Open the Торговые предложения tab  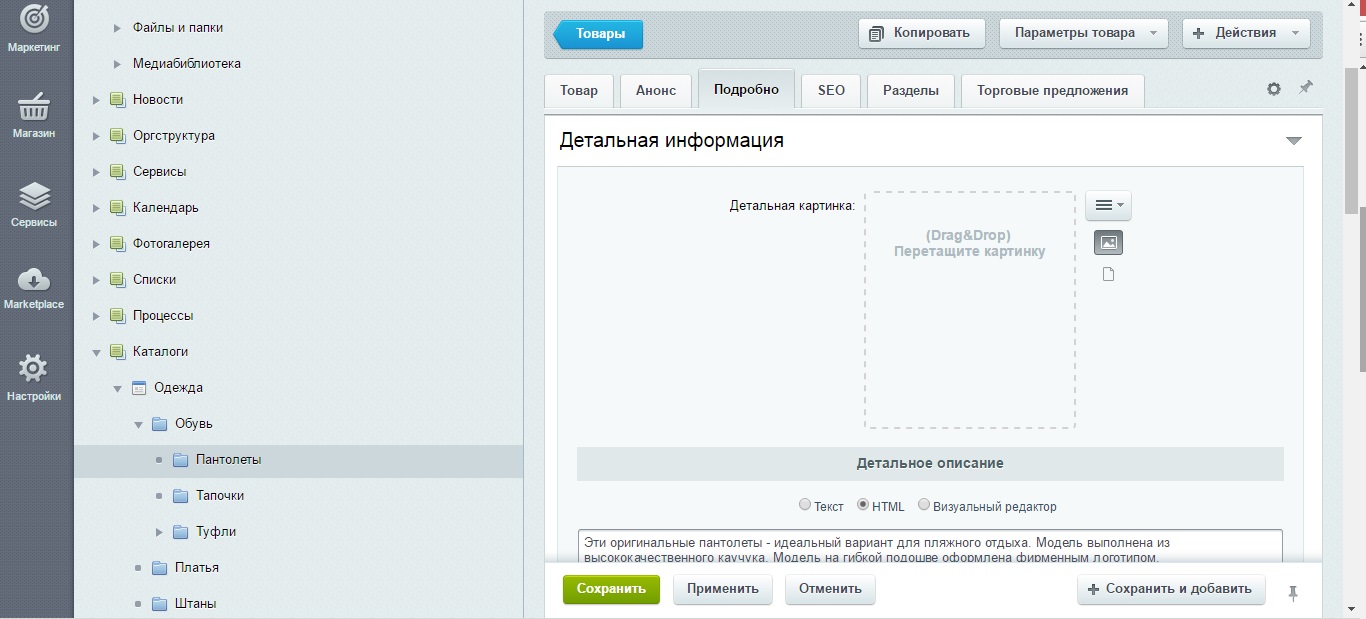coord(1052,90)
